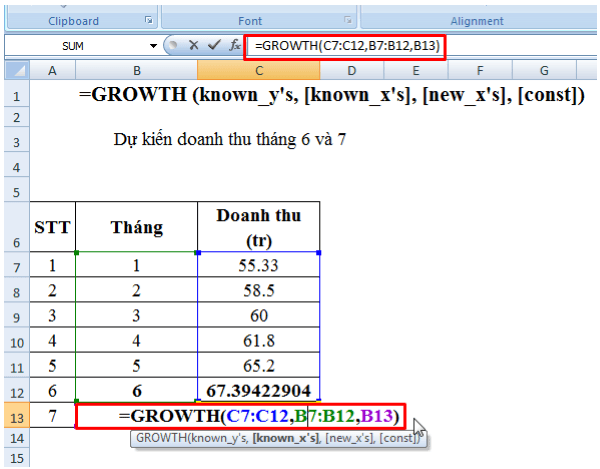Select row 12 header
Image resolution: width=600 pixels, height=469 pixels.
point(17,390)
